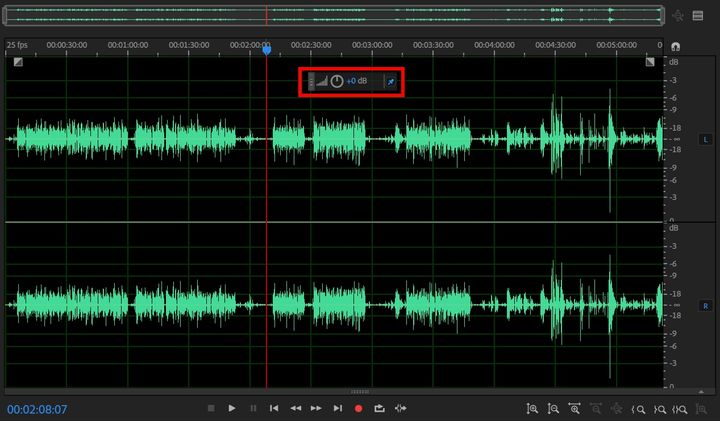The image size is (720, 421).
Task: Toggle the Skip Selection button
Action: pyautogui.click(x=401, y=408)
